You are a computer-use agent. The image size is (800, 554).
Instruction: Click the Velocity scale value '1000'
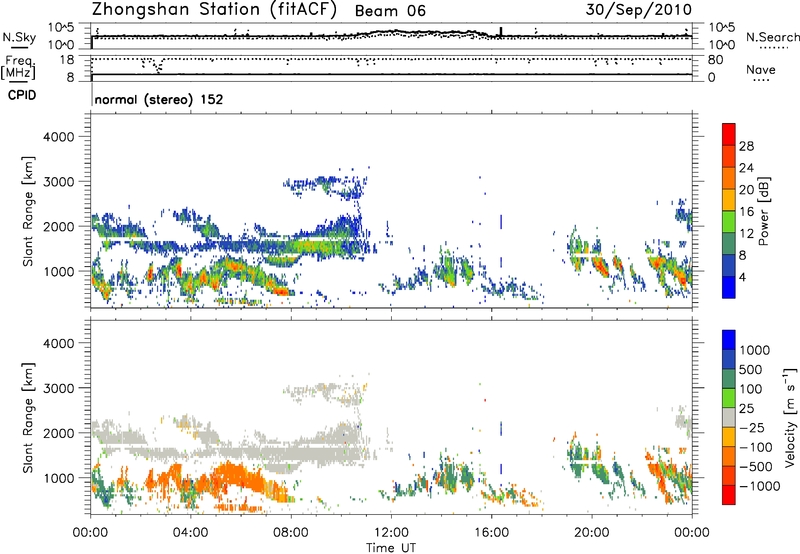(754, 350)
